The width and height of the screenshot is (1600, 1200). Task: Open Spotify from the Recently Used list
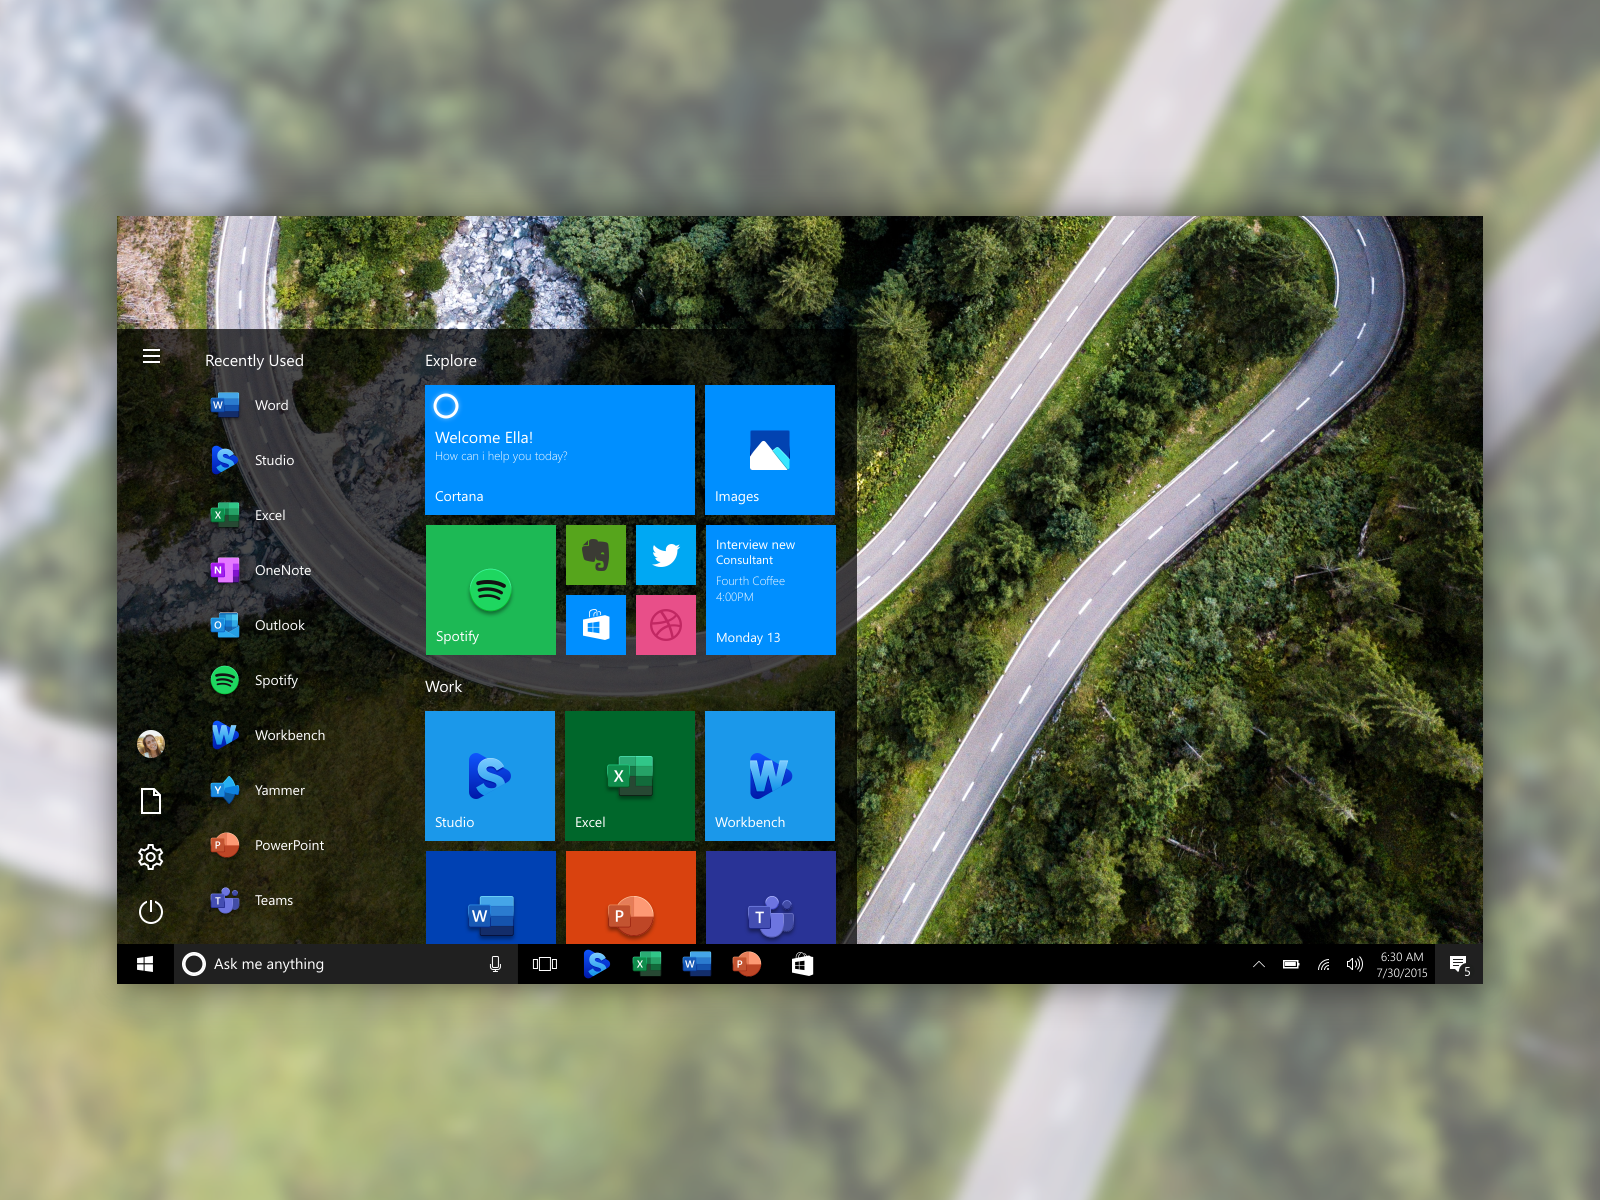coord(276,680)
